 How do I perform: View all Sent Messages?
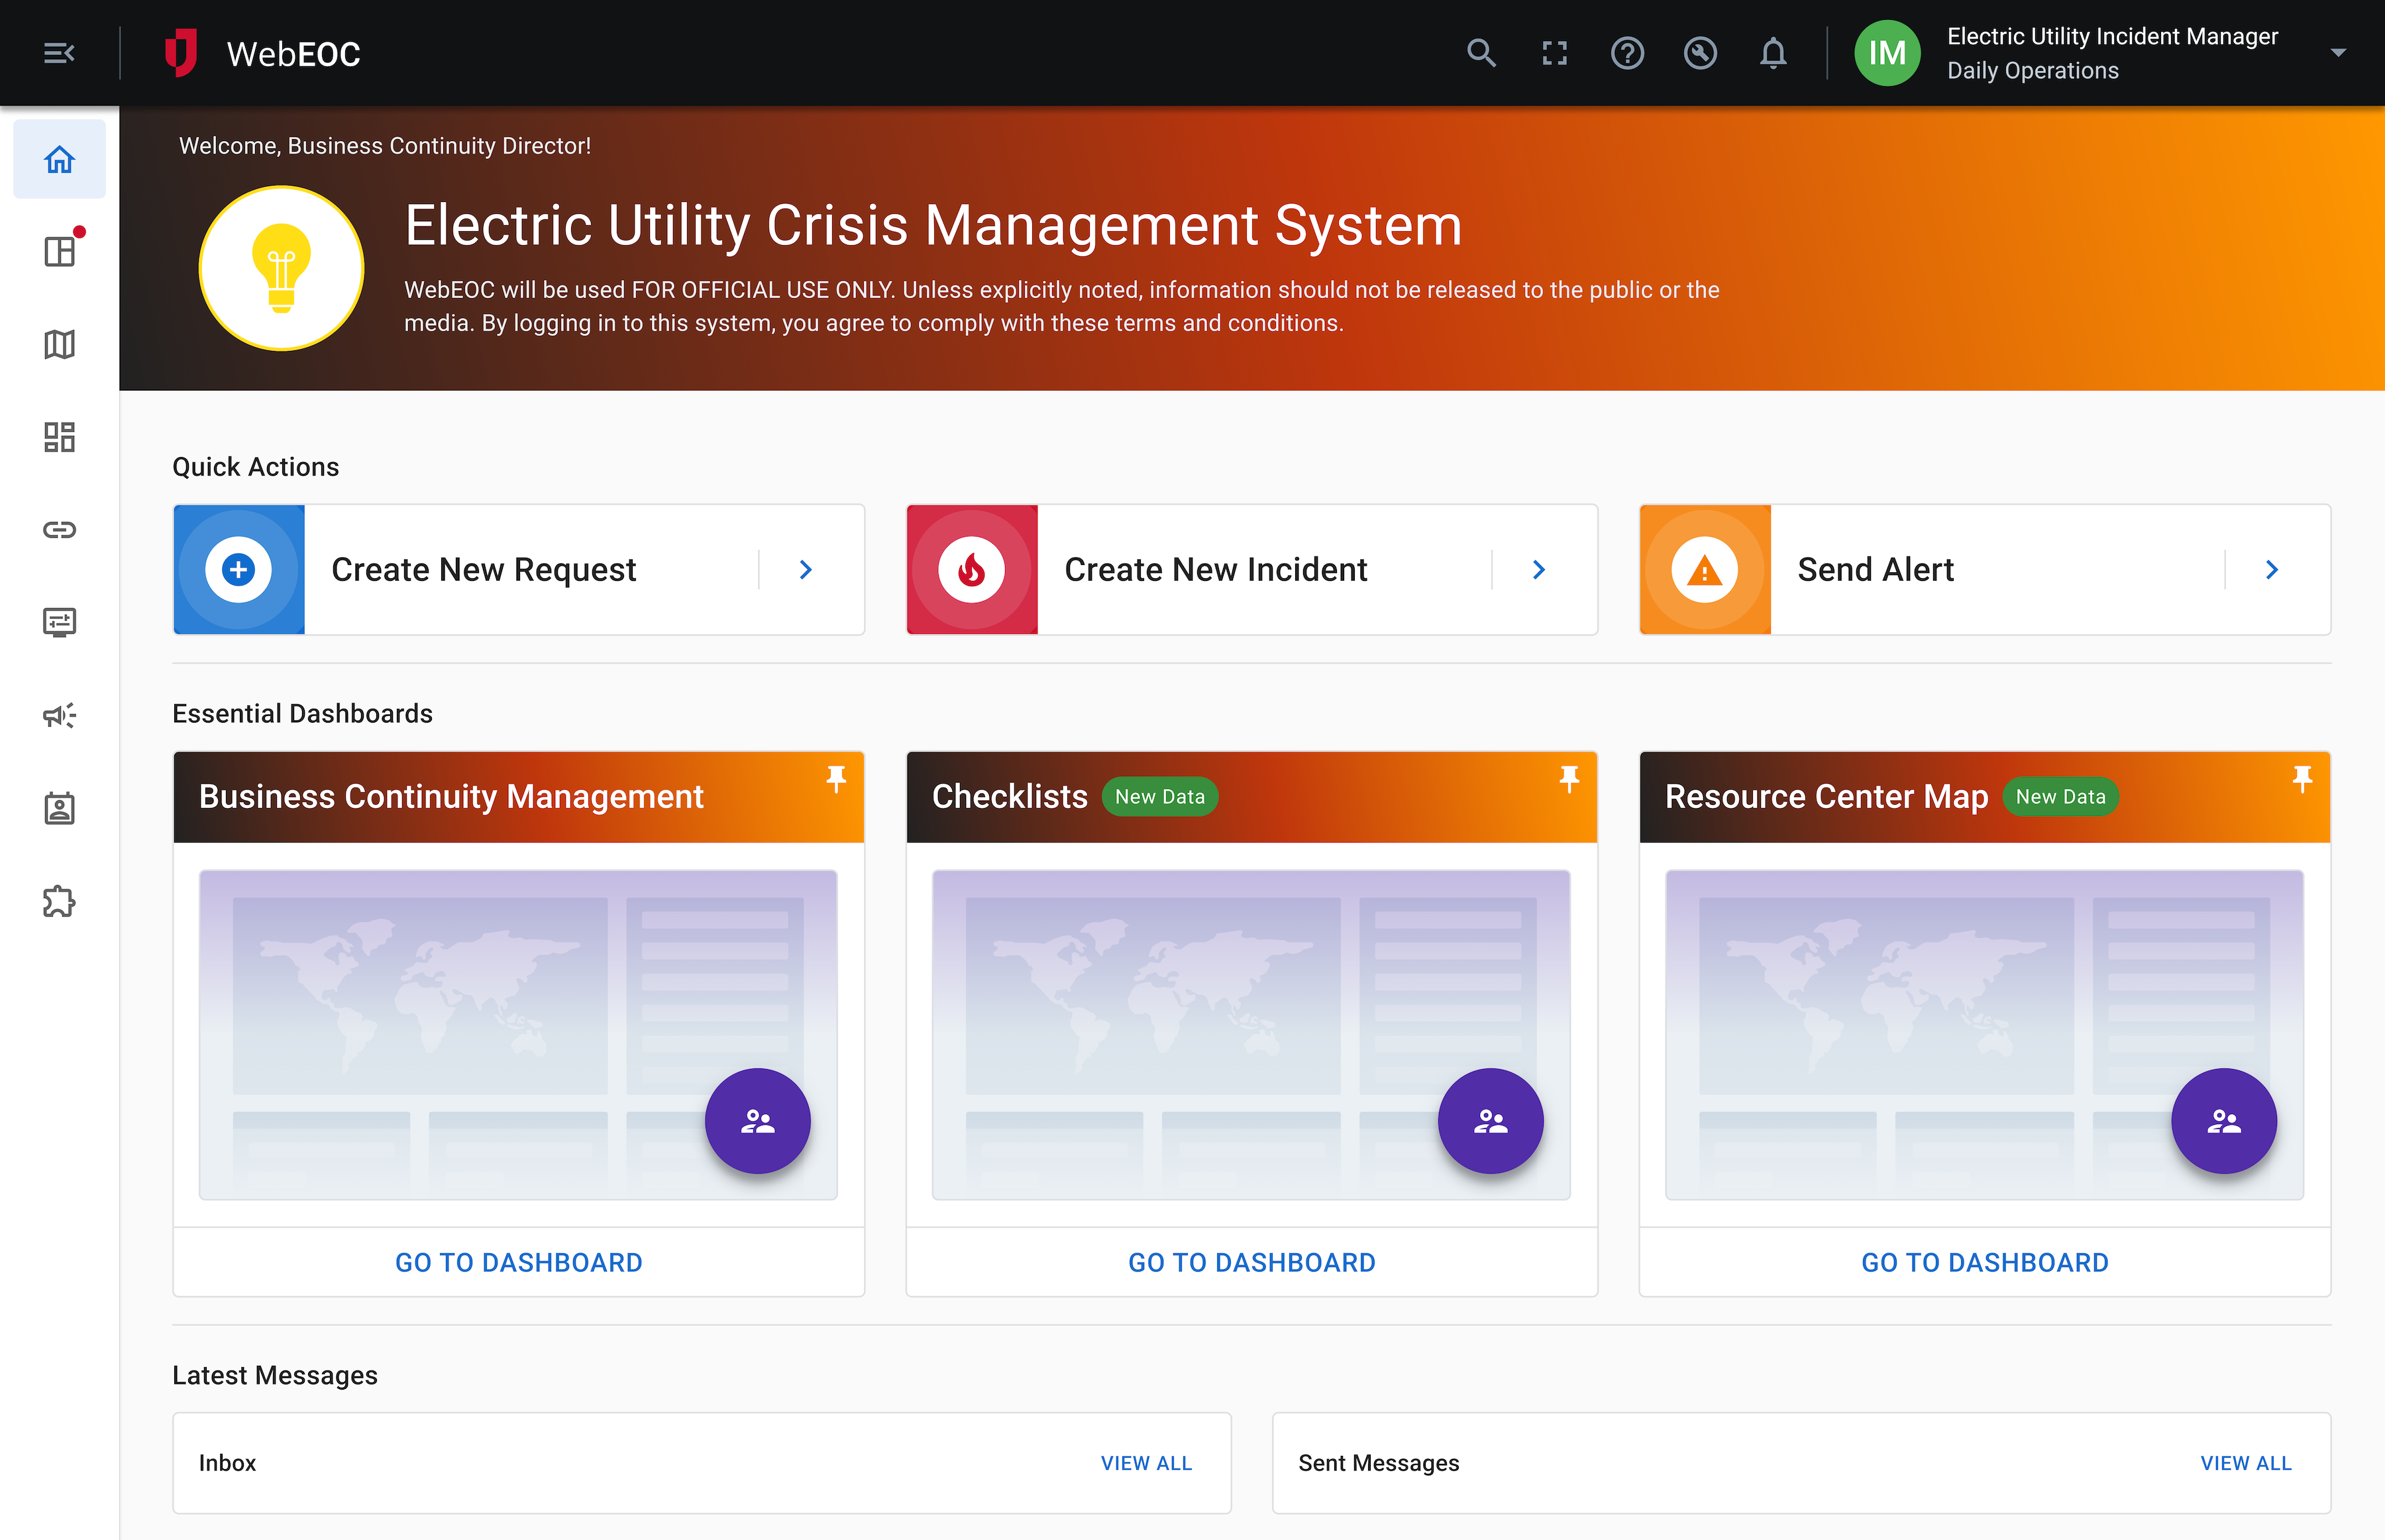point(2245,1463)
